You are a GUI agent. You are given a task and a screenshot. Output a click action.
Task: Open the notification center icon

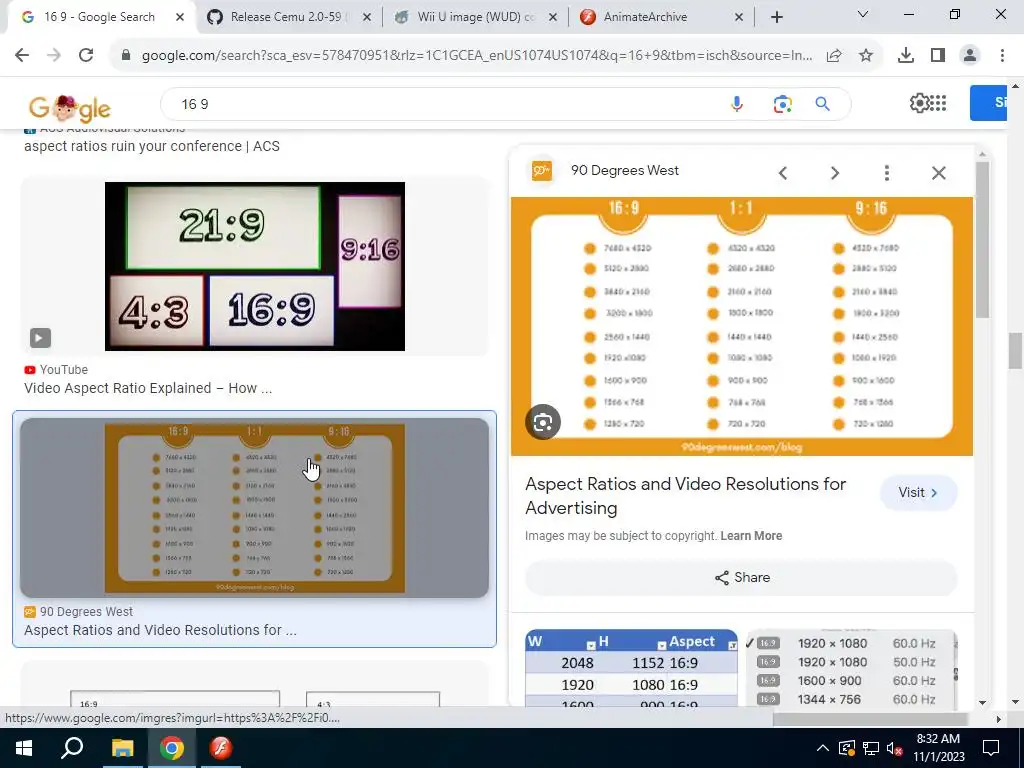coord(991,748)
